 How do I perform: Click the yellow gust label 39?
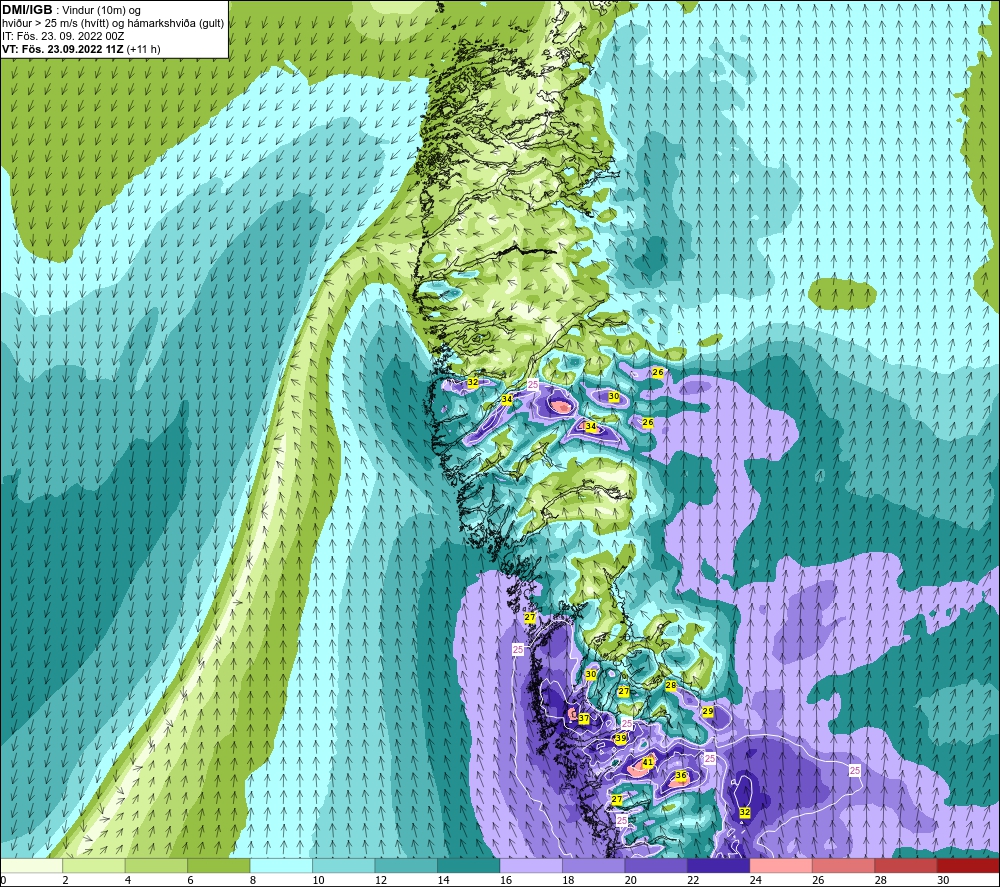621,738
